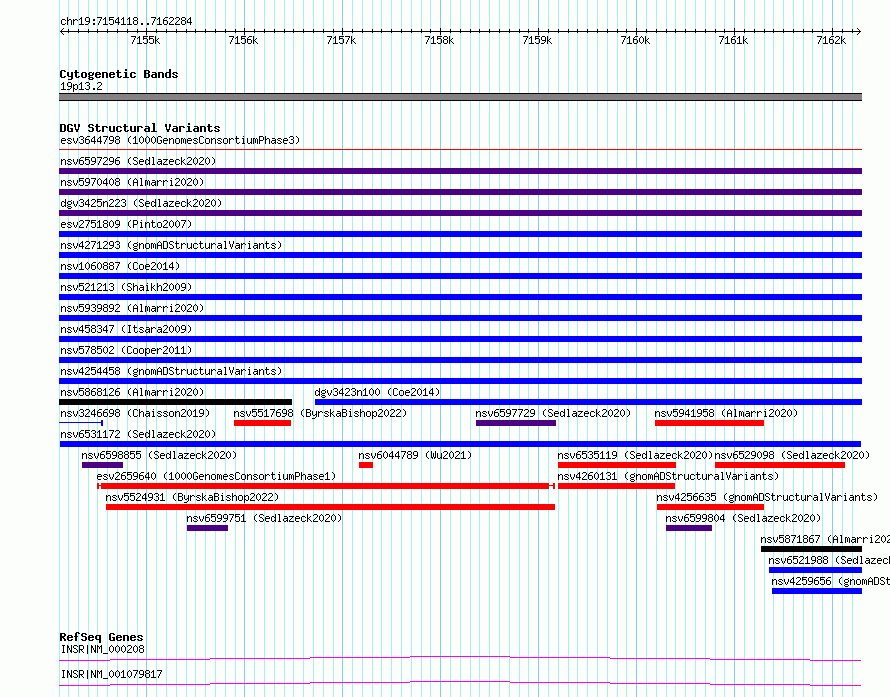Open esv2751809 (Pinto2007) variant entry

126,224
